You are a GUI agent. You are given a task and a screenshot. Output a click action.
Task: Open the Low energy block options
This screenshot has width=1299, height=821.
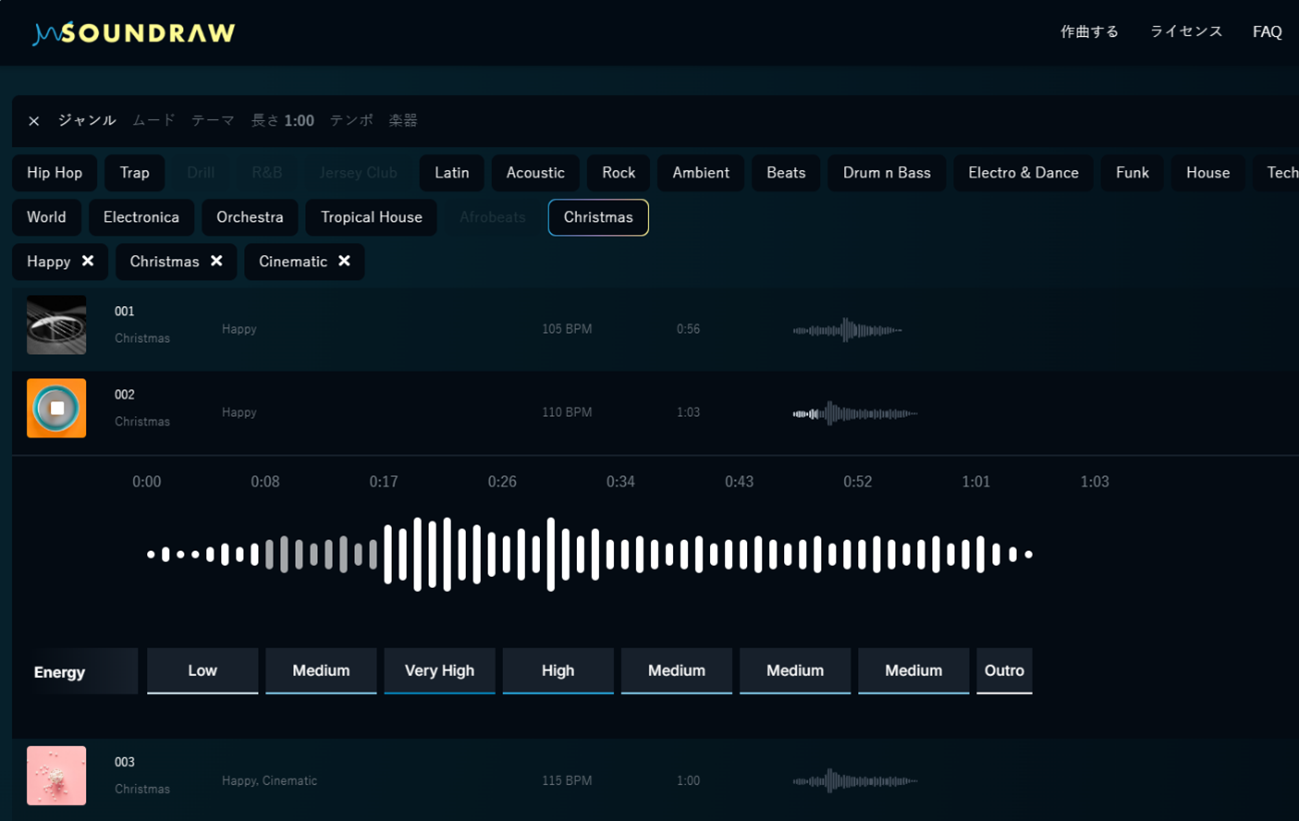pyautogui.click(x=202, y=671)
